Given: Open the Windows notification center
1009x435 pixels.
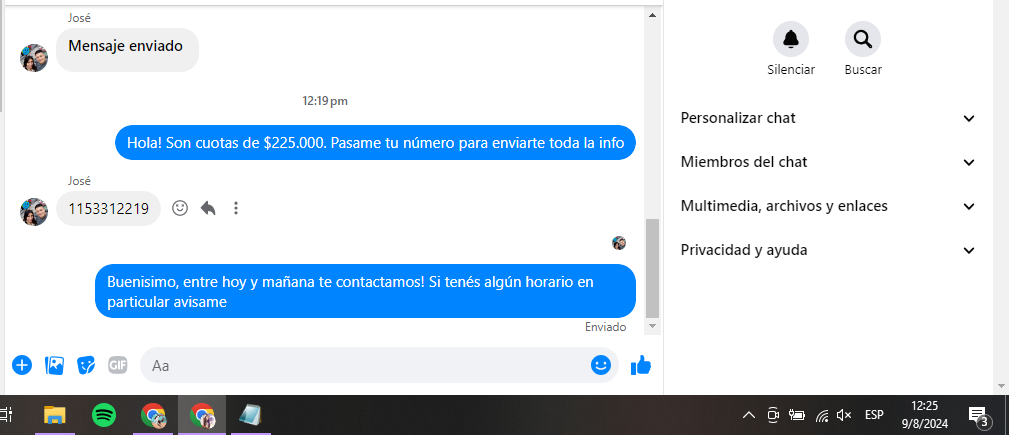Looking at the screenshot, I should point(979,415).
